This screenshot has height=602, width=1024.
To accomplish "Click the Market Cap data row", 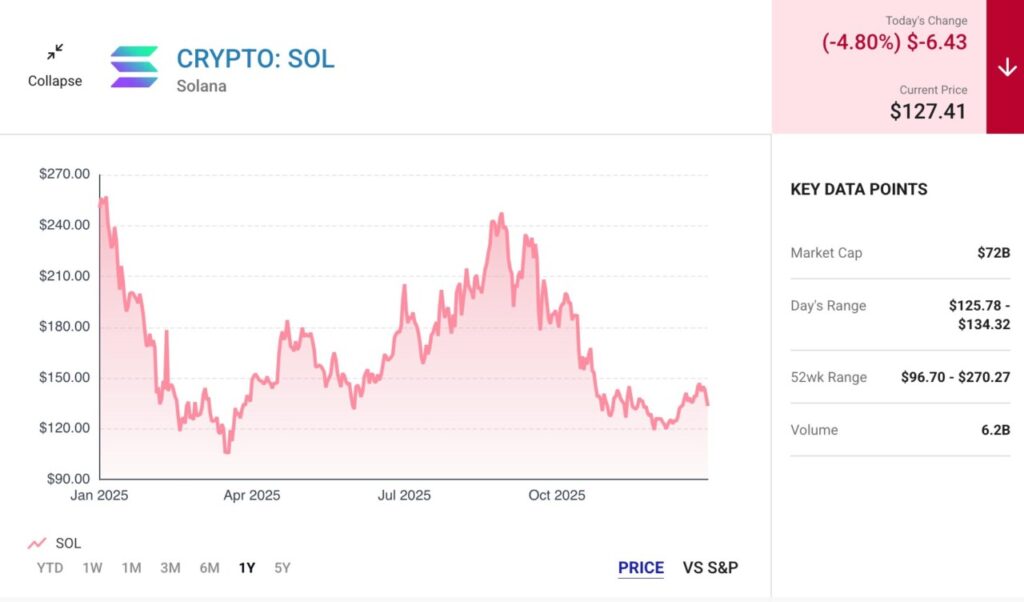I will 900,253.
